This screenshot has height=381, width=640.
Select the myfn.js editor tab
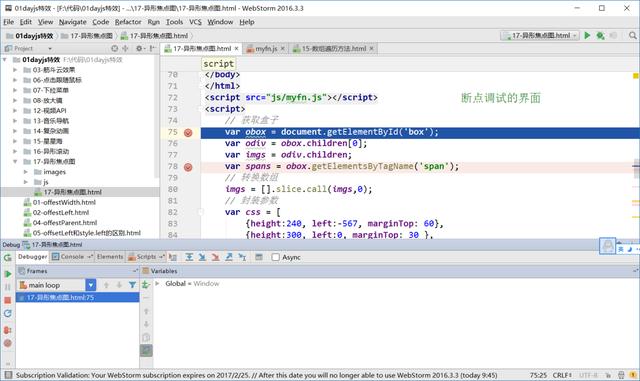click(266, 49)
